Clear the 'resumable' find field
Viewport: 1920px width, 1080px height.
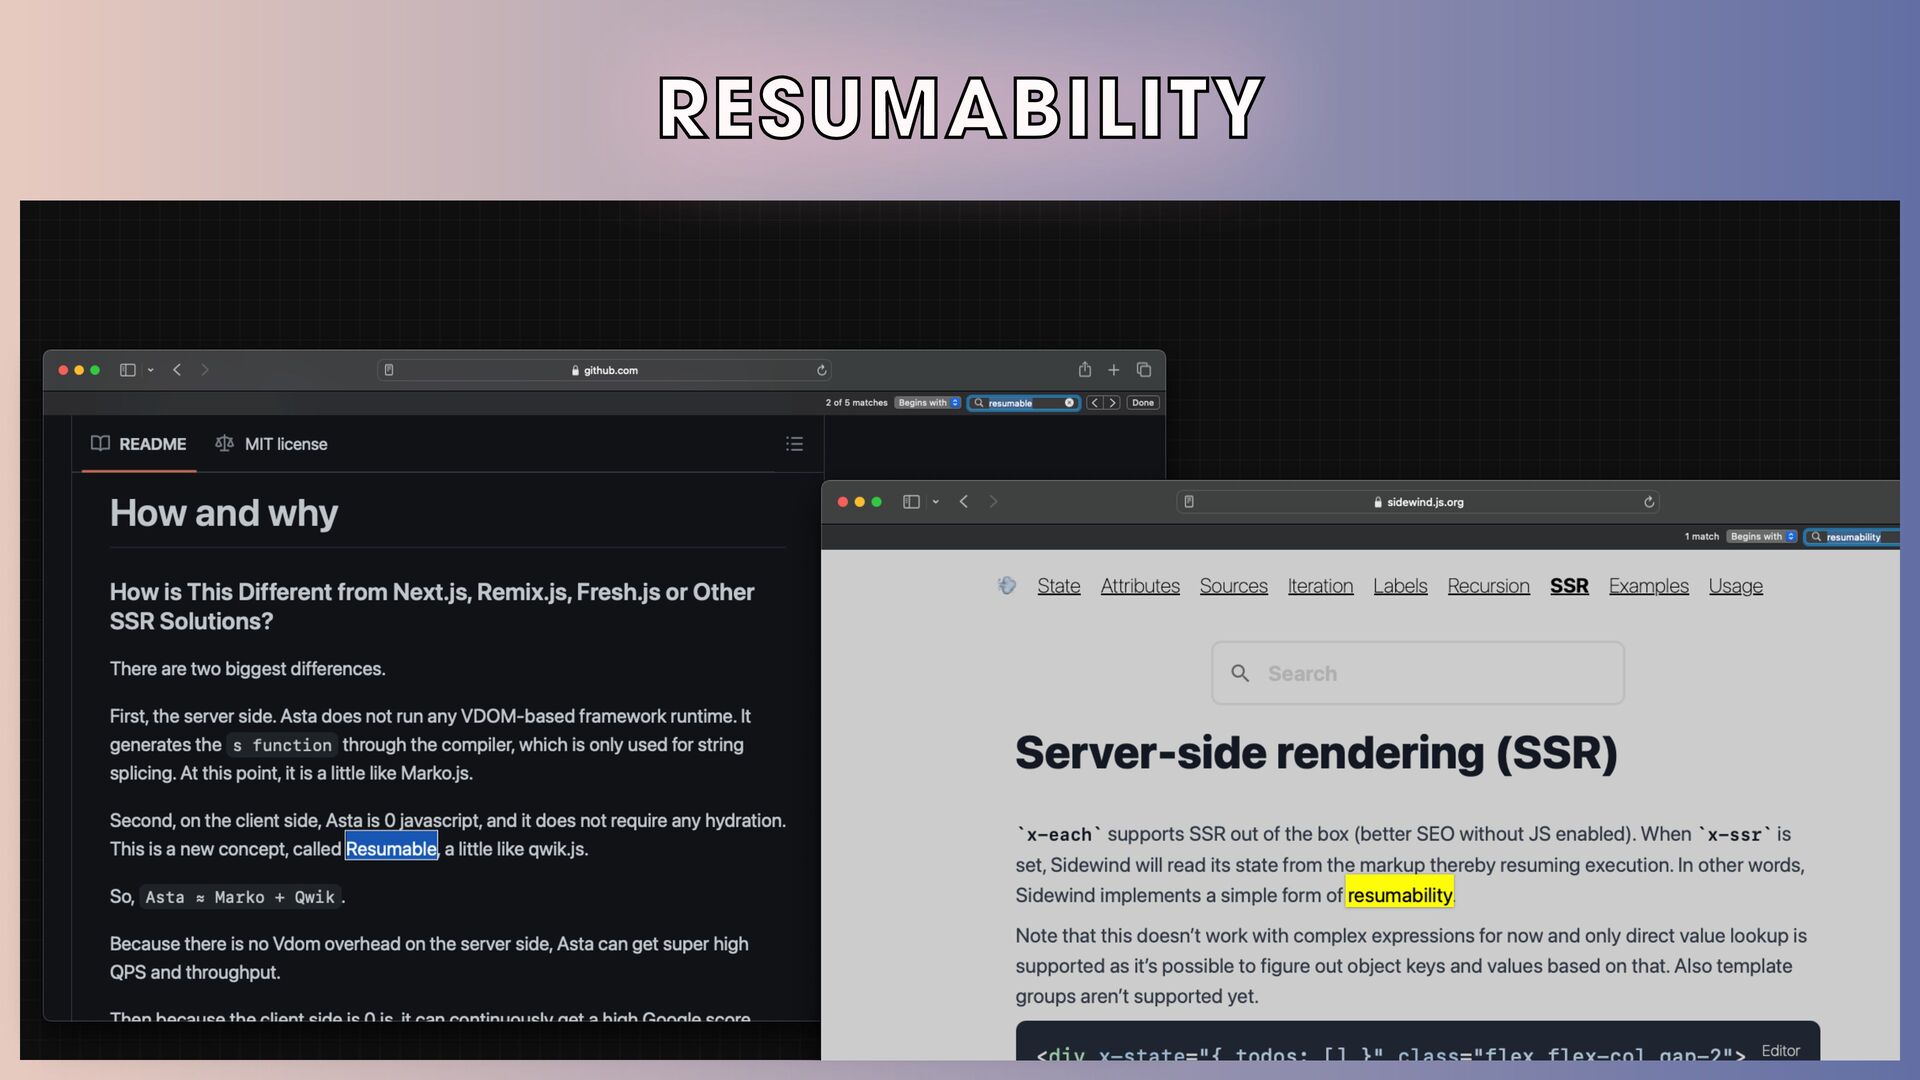[x=1069, y=403]
